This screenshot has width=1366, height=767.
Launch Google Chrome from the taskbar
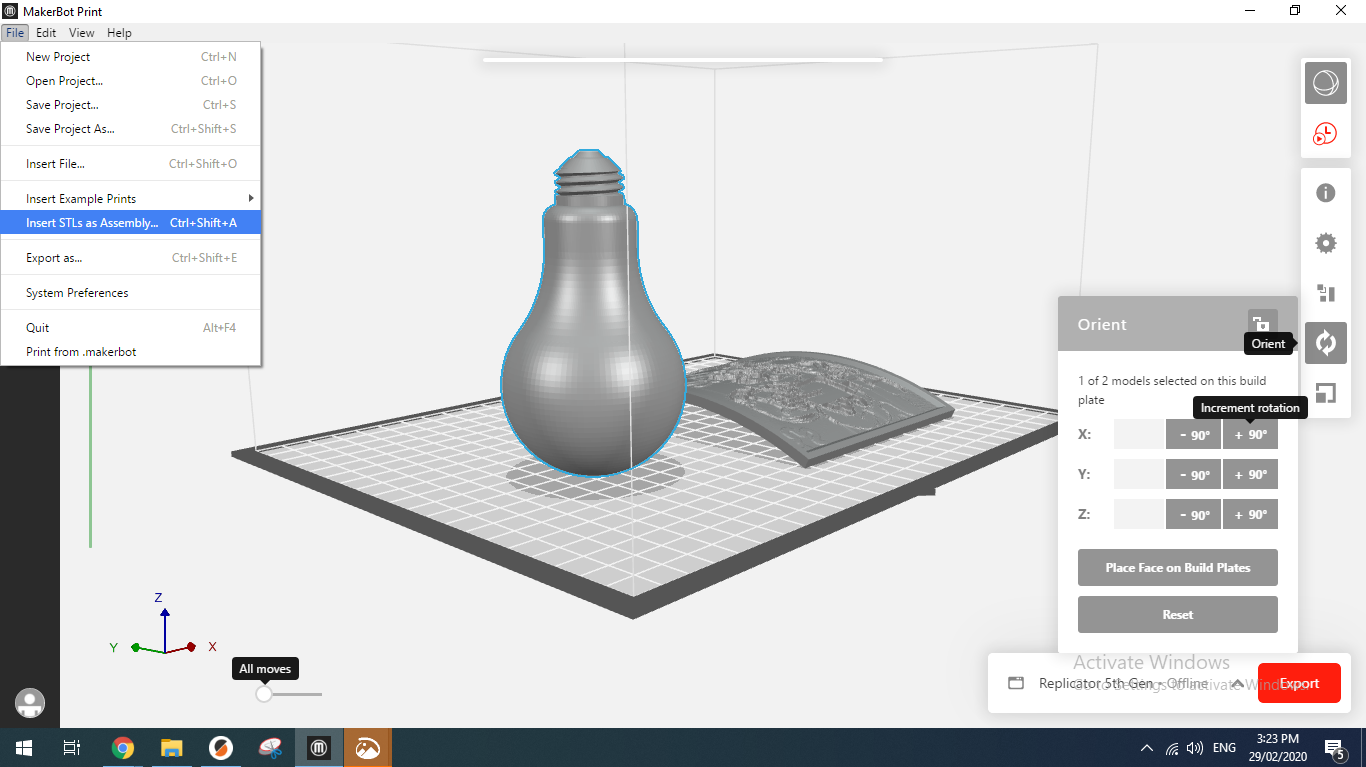tap(123, 748)
